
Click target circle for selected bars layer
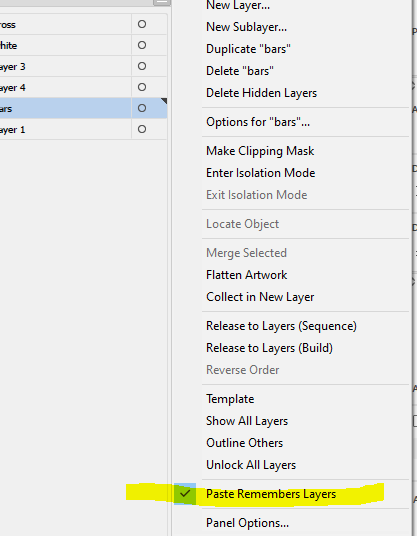(x=142, y=108)
